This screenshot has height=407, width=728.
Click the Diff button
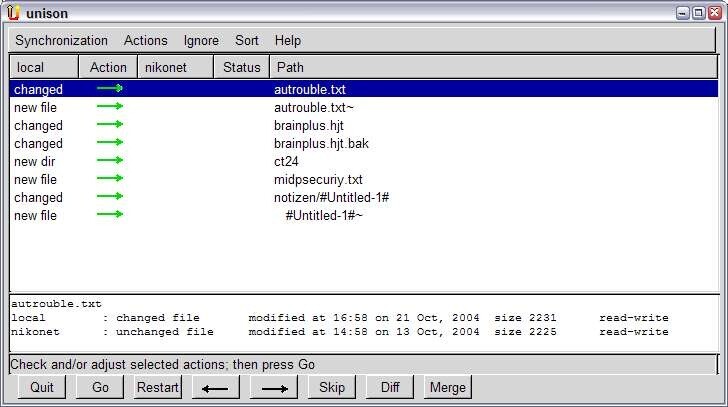[x=390, y=387]
